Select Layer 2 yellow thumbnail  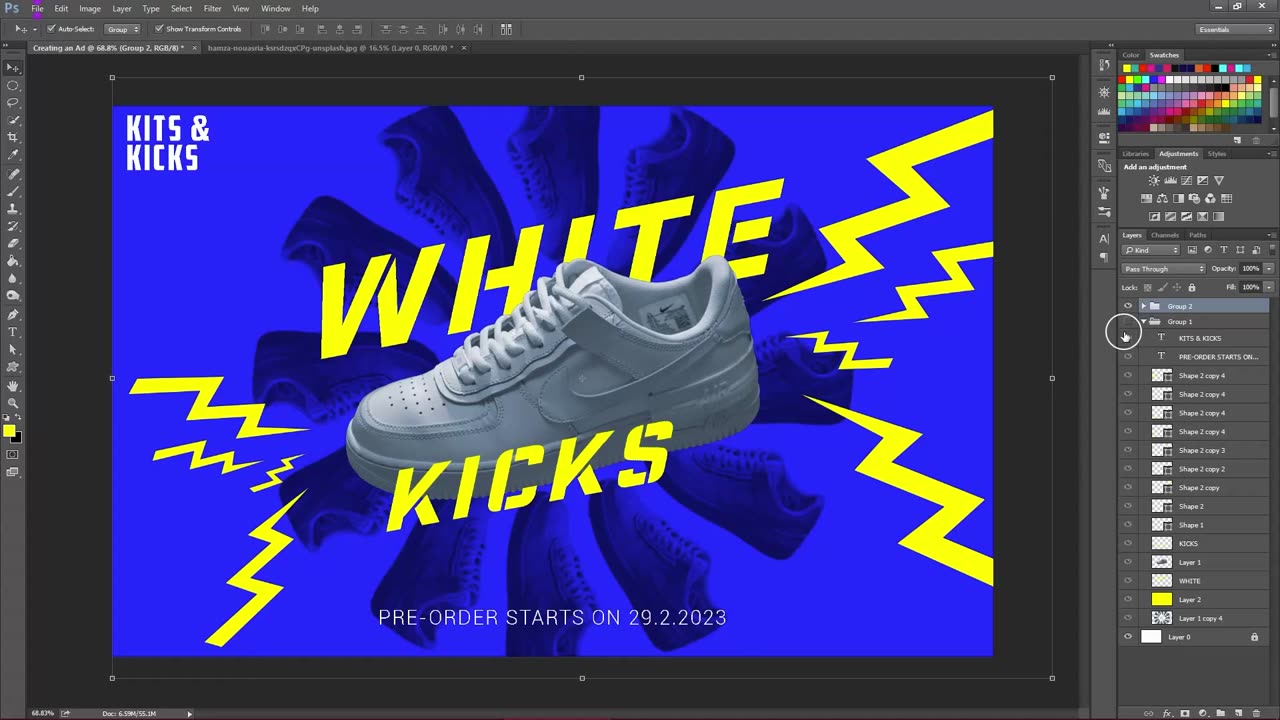point(1162,599)
